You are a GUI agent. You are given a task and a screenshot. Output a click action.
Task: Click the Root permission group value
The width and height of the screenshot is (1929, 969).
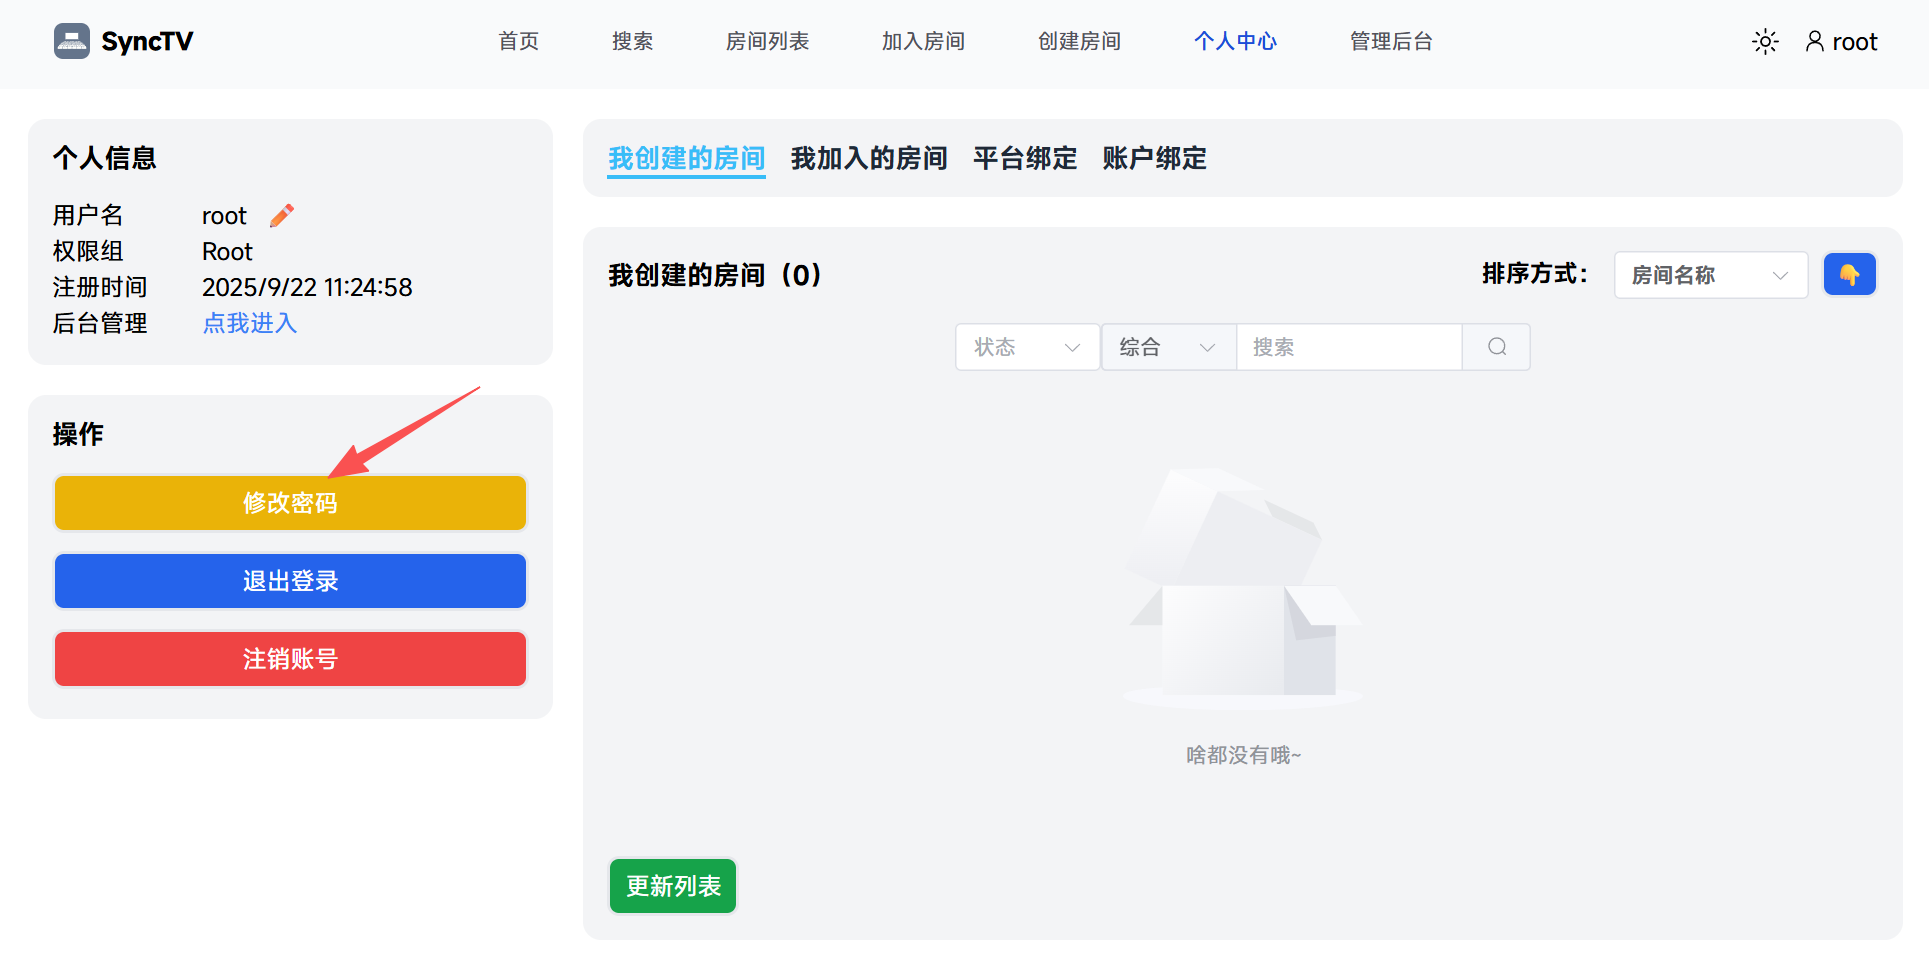tap(227, 251)
